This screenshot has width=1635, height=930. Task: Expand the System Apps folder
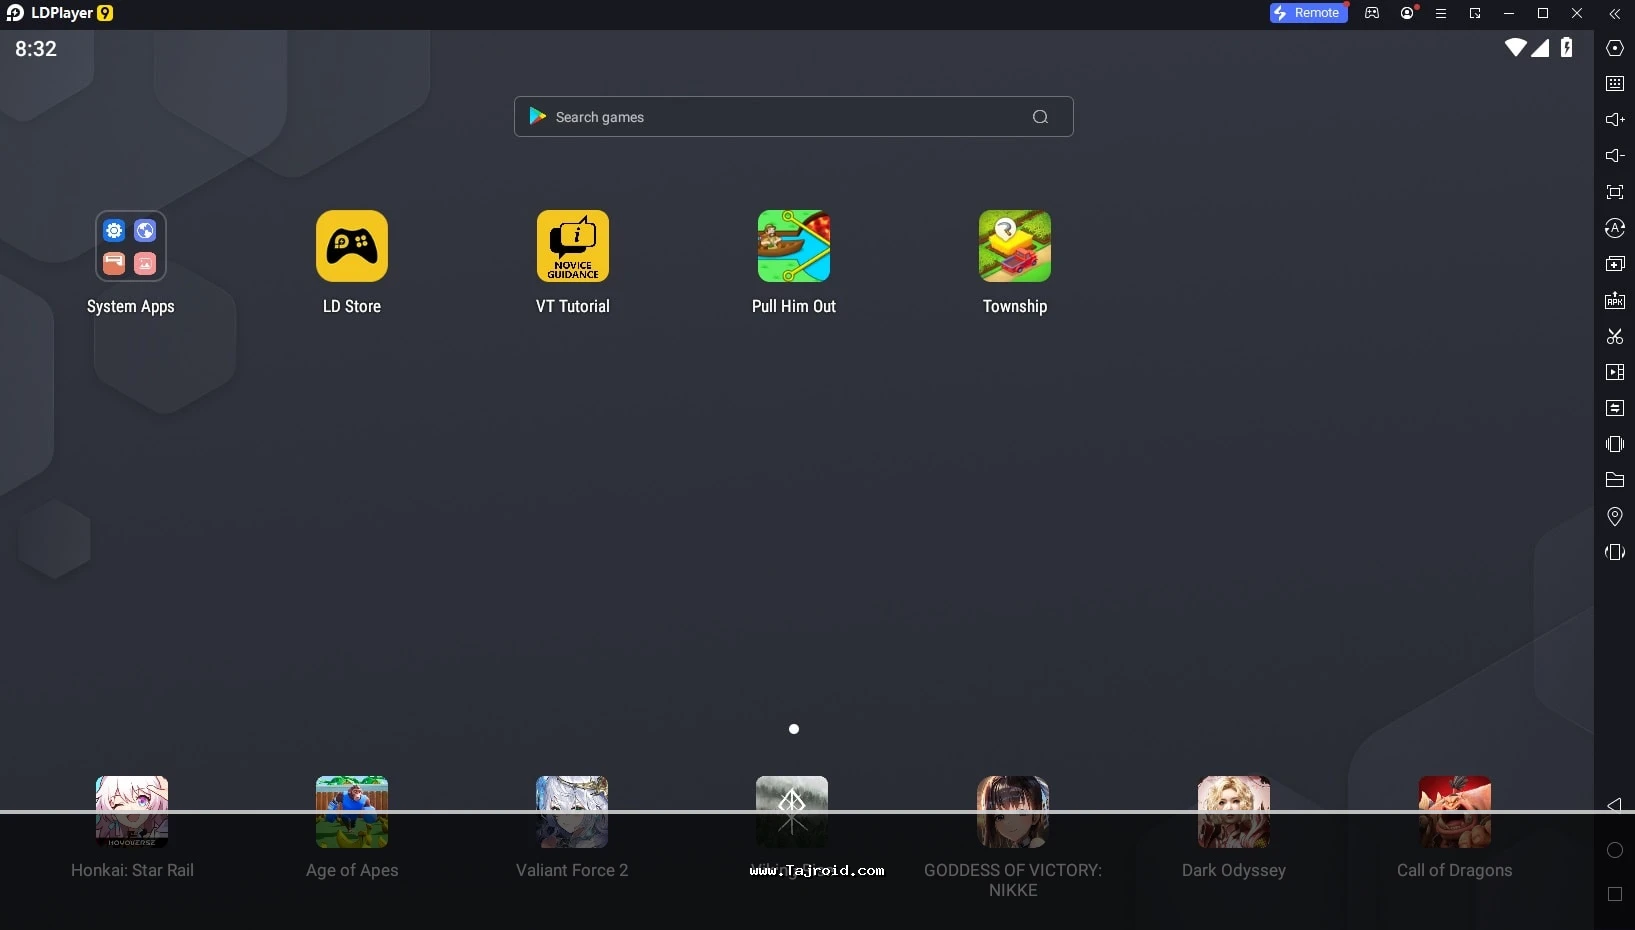point(130,247)
